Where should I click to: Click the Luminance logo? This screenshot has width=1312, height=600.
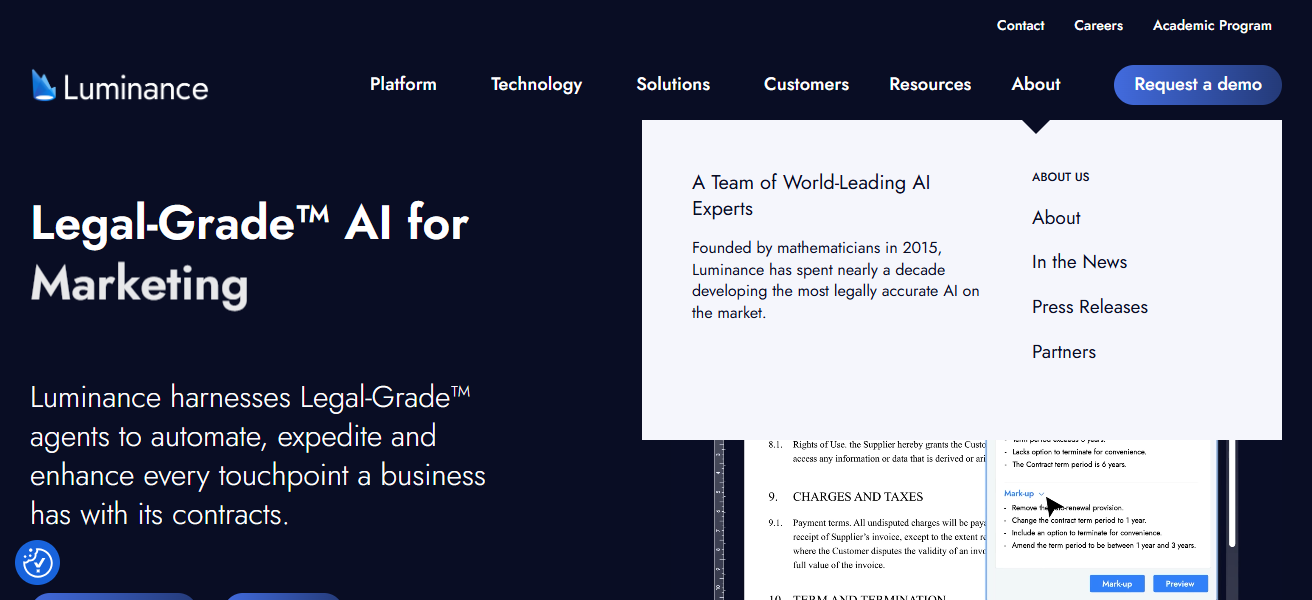(120, 86)
